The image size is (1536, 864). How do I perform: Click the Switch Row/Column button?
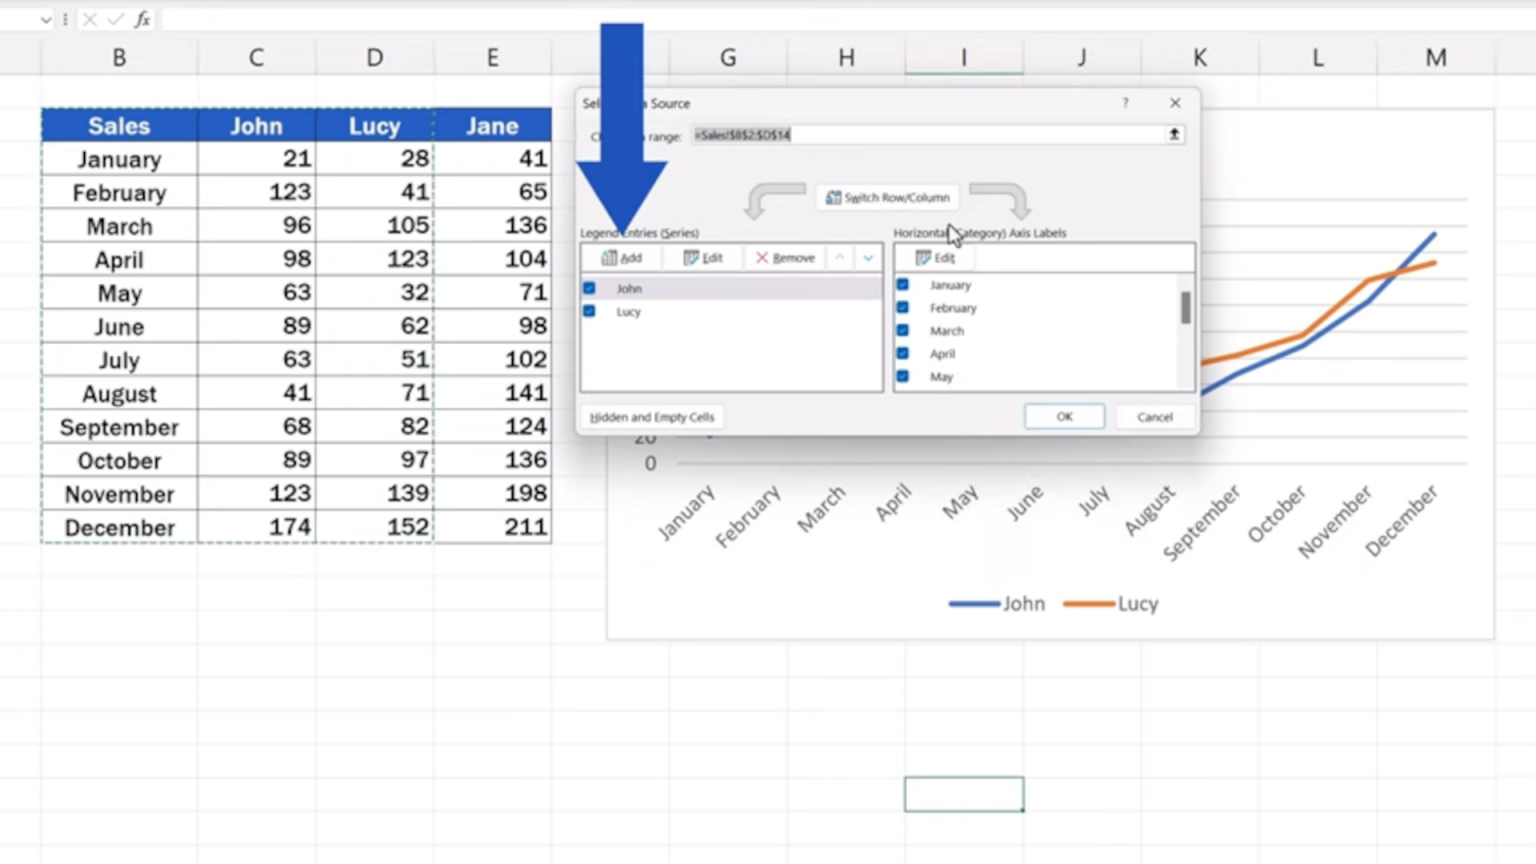click(887, 197)
